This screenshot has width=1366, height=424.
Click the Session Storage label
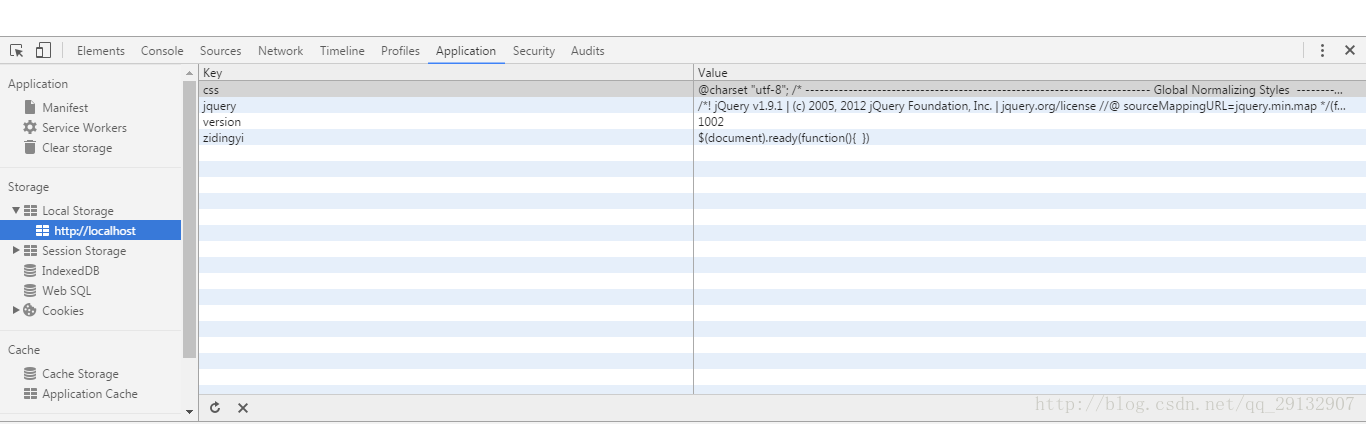pos(84,250)
